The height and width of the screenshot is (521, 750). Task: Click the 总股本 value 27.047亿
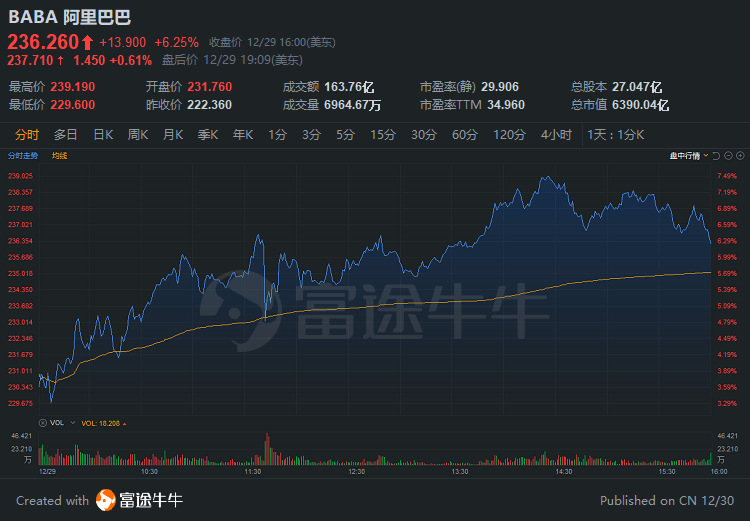637,87
